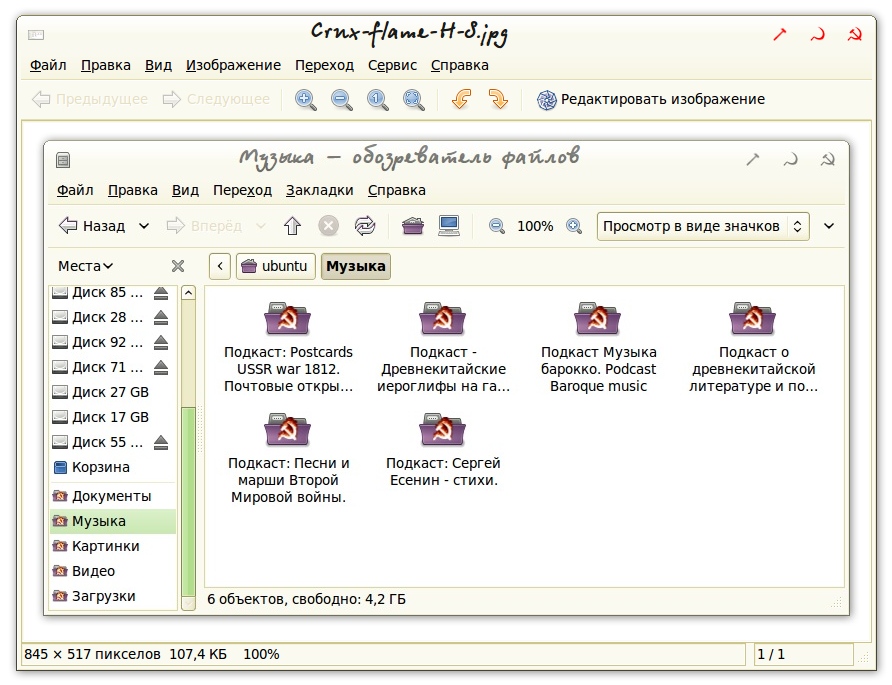This screenshot has width=892, height=685.
Task: Open Вид menu of image viewer
Action: coord(158,65)
